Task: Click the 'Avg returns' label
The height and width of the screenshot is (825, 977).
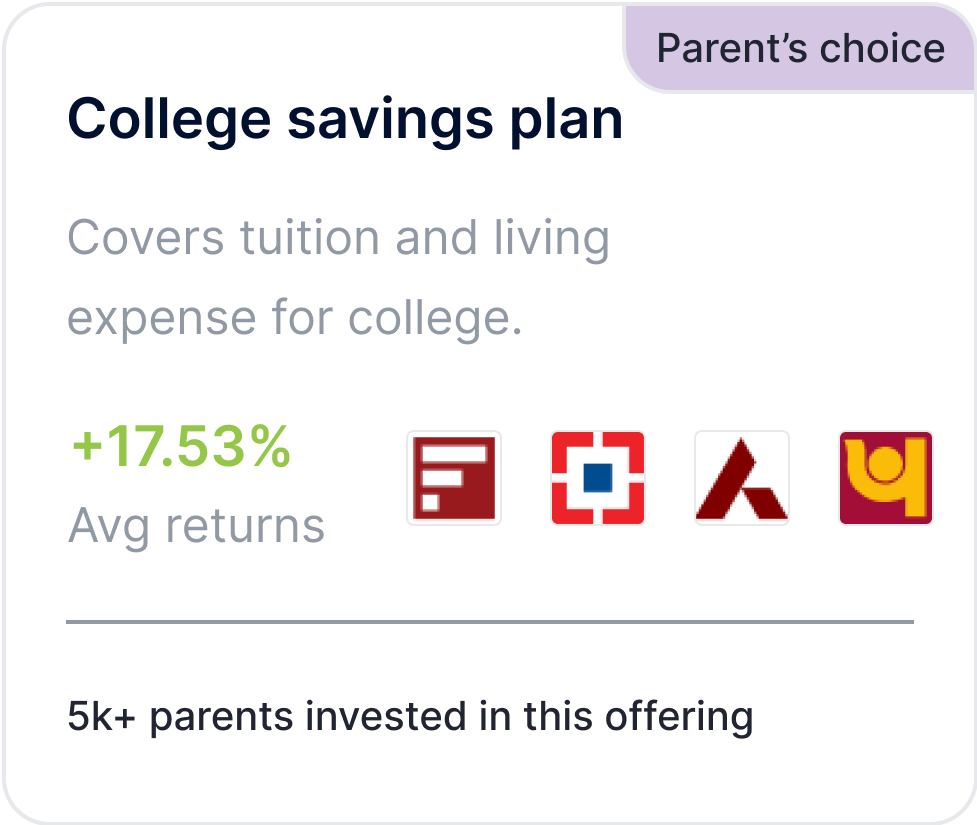Action: point(196,525)
